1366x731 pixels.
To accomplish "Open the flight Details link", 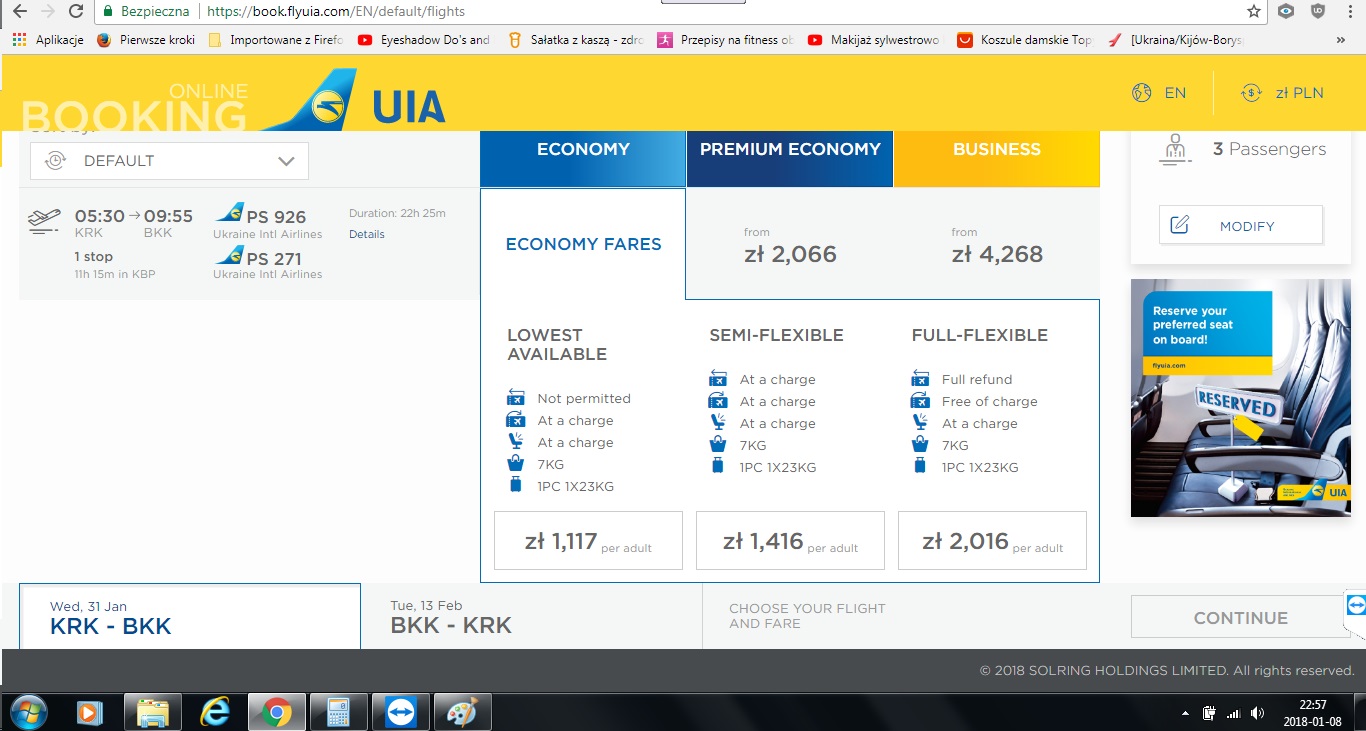I will click(x=367, y=234).
